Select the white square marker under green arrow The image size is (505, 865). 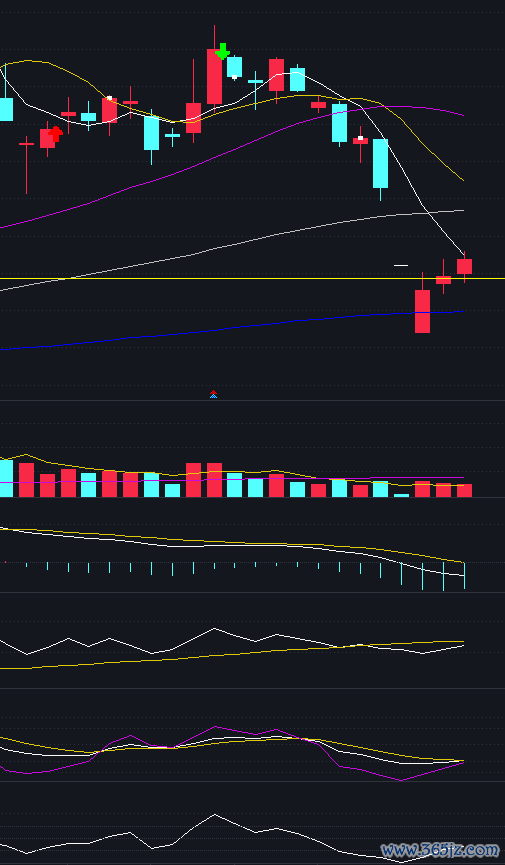(235, 77)
